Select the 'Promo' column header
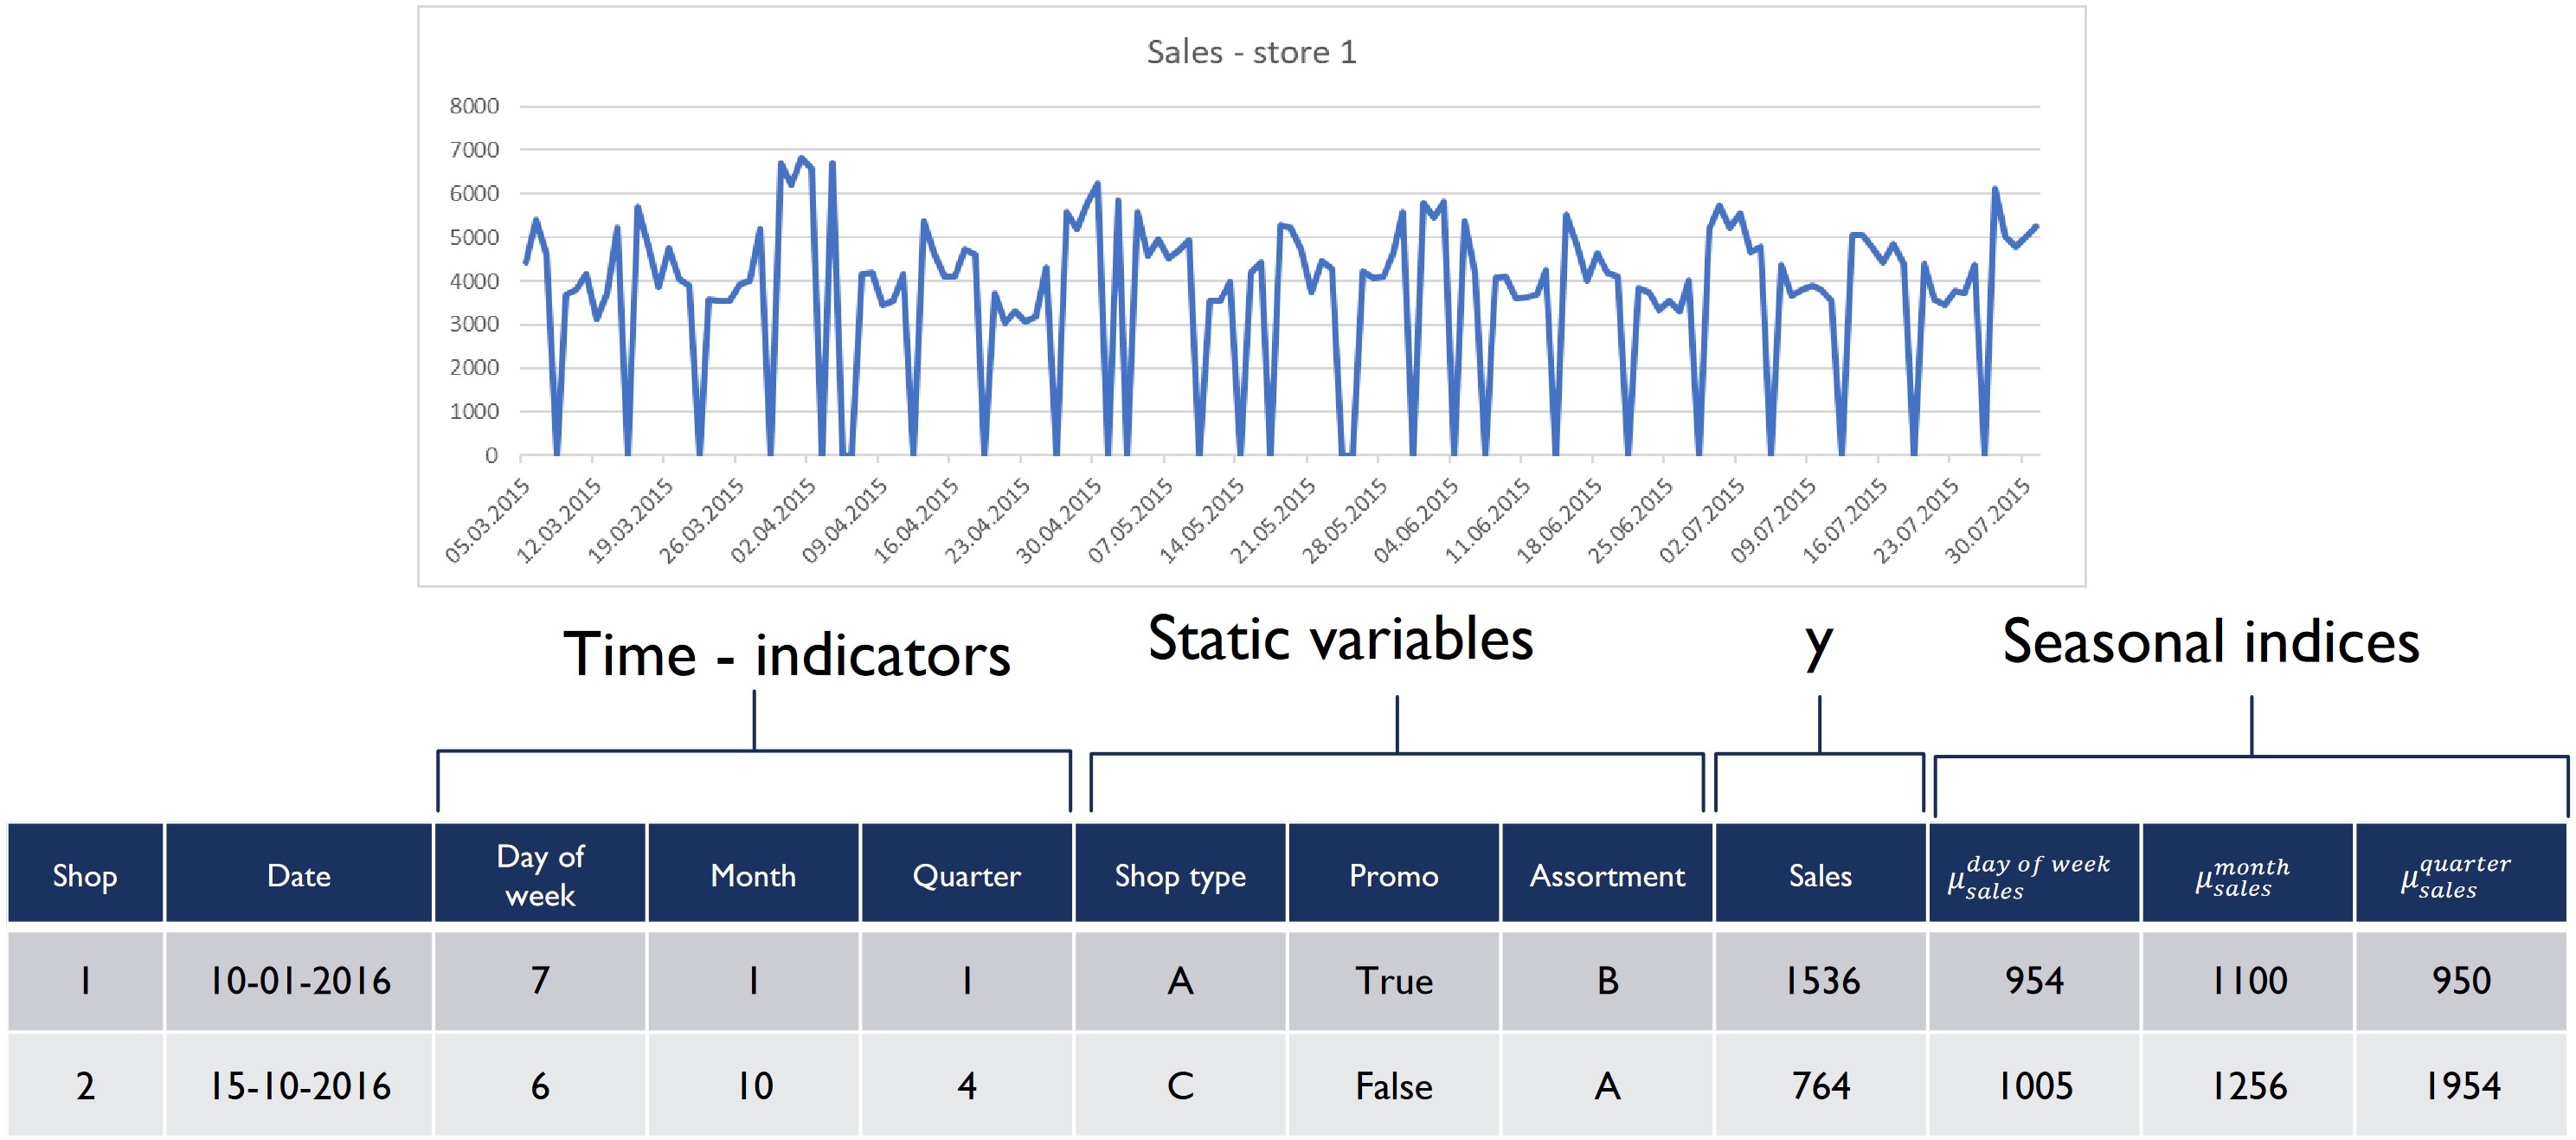The width and height of the screenshot is (2576, 1140). pos(1393,875)
